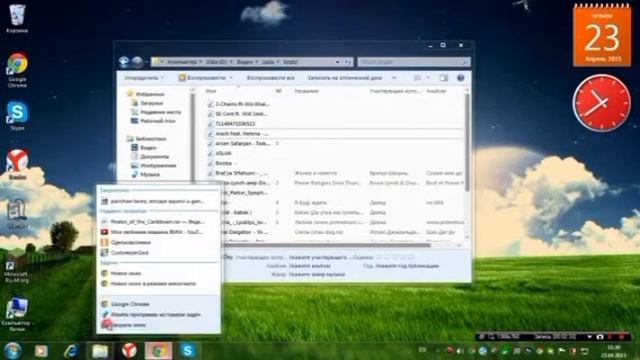Open the Skype desktop shortcut
This screenshot has height=360, width=640.
pyautogui.click(x=17, y=116)
